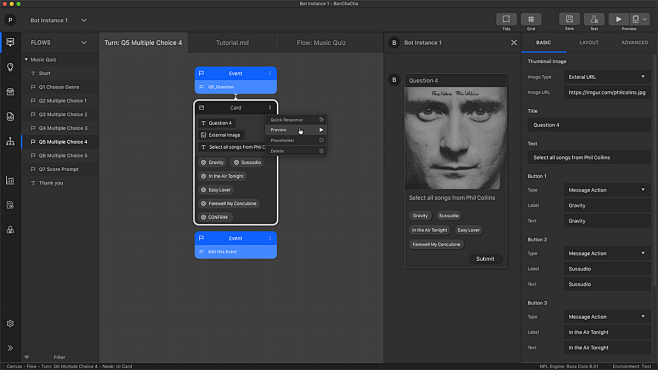Select the Start flow item
The height and width of the screenshot is (370, 658).
(x=60, y=73)
